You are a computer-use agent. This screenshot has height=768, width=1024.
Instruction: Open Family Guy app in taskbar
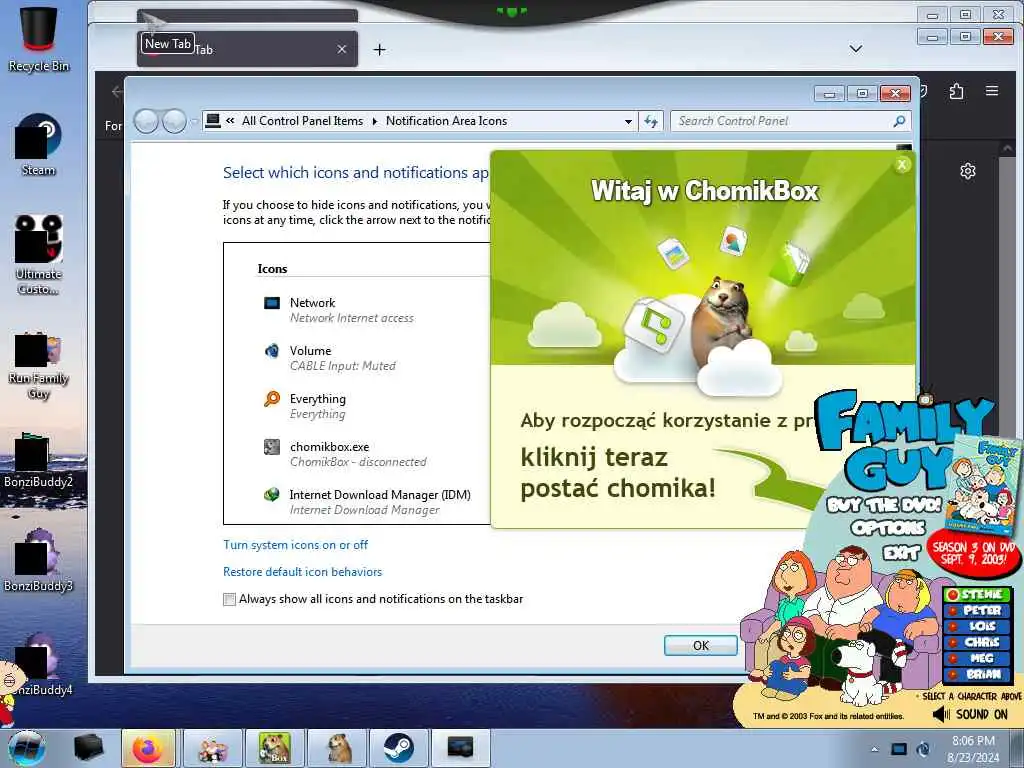[212, 748]
